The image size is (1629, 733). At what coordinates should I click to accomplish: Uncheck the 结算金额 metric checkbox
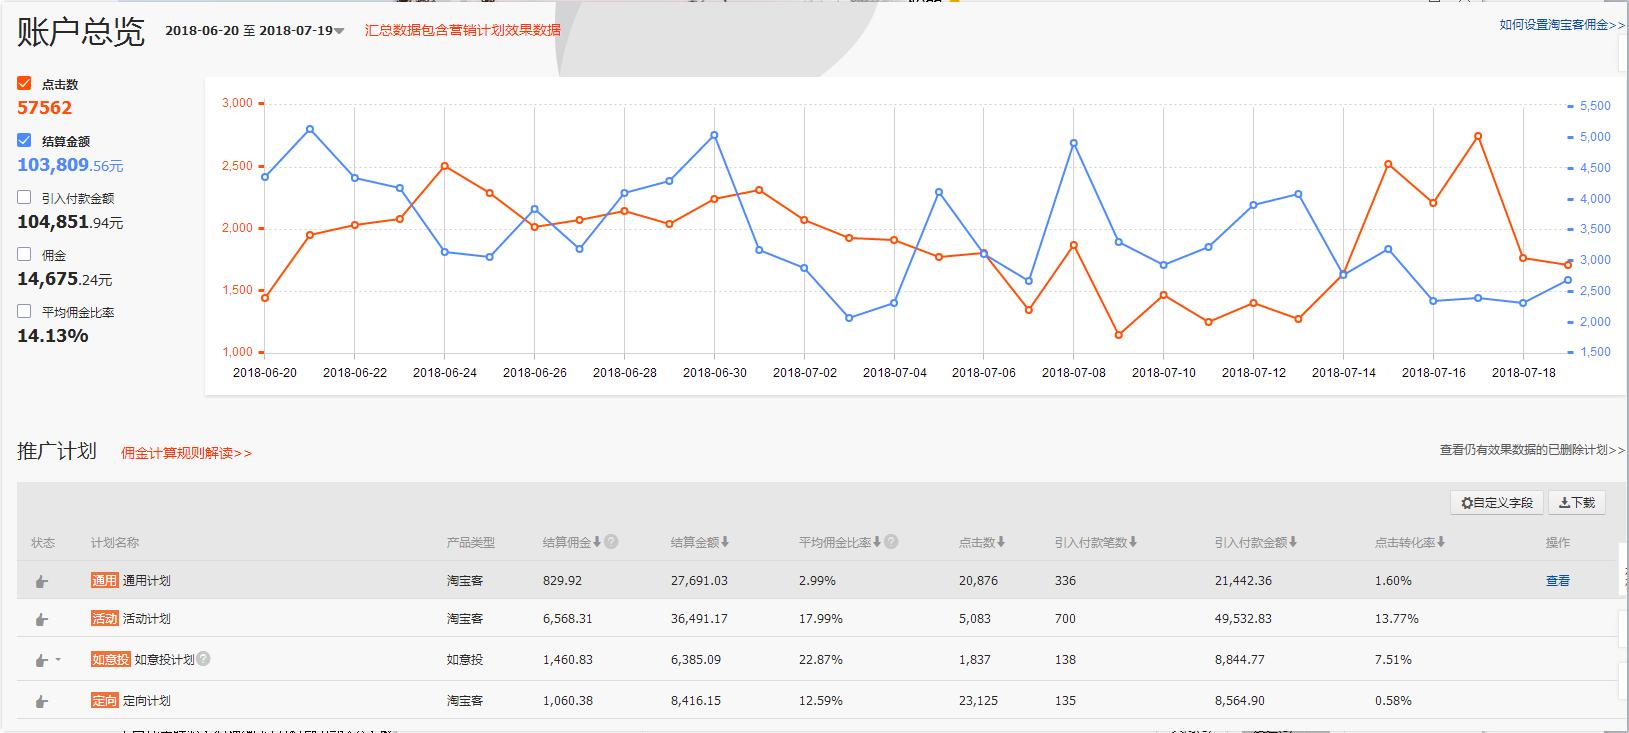(24, 141)
